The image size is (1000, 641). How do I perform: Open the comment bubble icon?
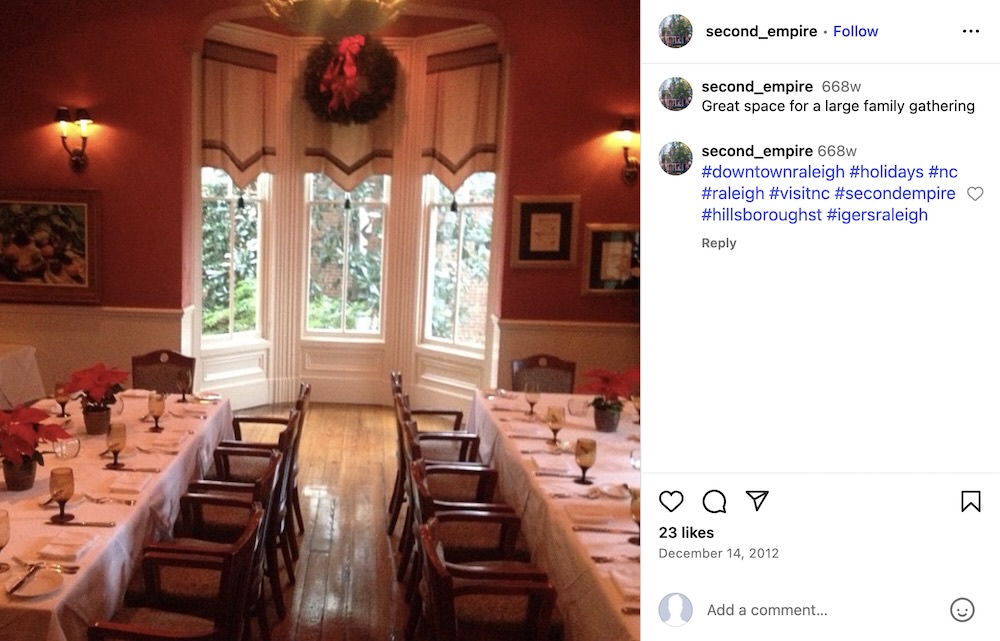click(714, 501)
